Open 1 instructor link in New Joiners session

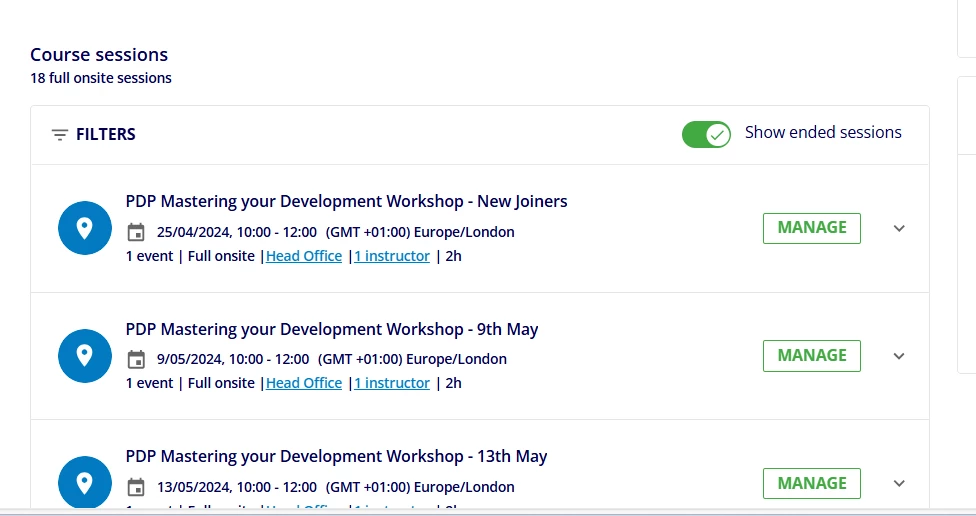point(392,256)
